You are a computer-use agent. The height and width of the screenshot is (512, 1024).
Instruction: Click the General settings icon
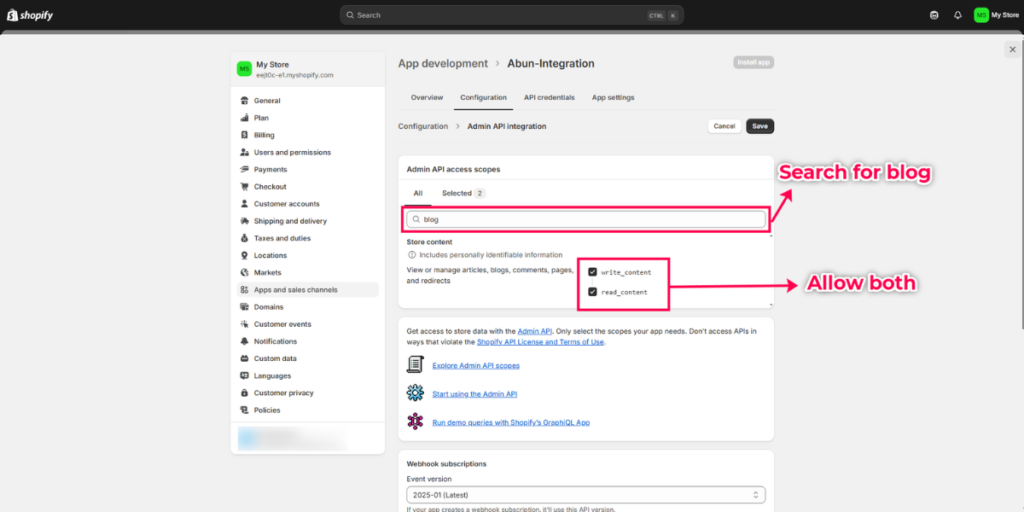point(244,101)
